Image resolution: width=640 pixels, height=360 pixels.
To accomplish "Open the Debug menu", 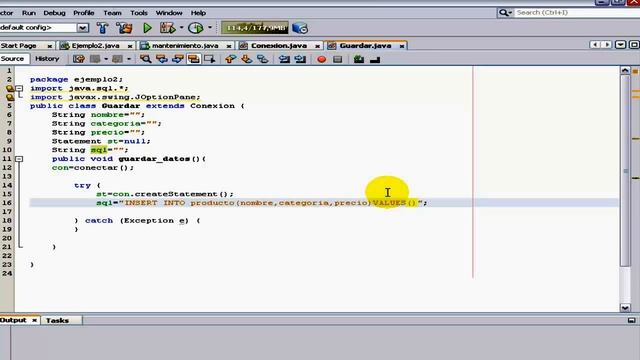I will point(54,13).
